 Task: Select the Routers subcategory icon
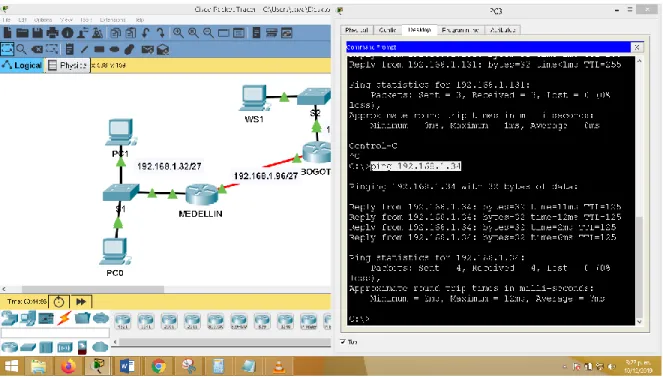[9, 347]
